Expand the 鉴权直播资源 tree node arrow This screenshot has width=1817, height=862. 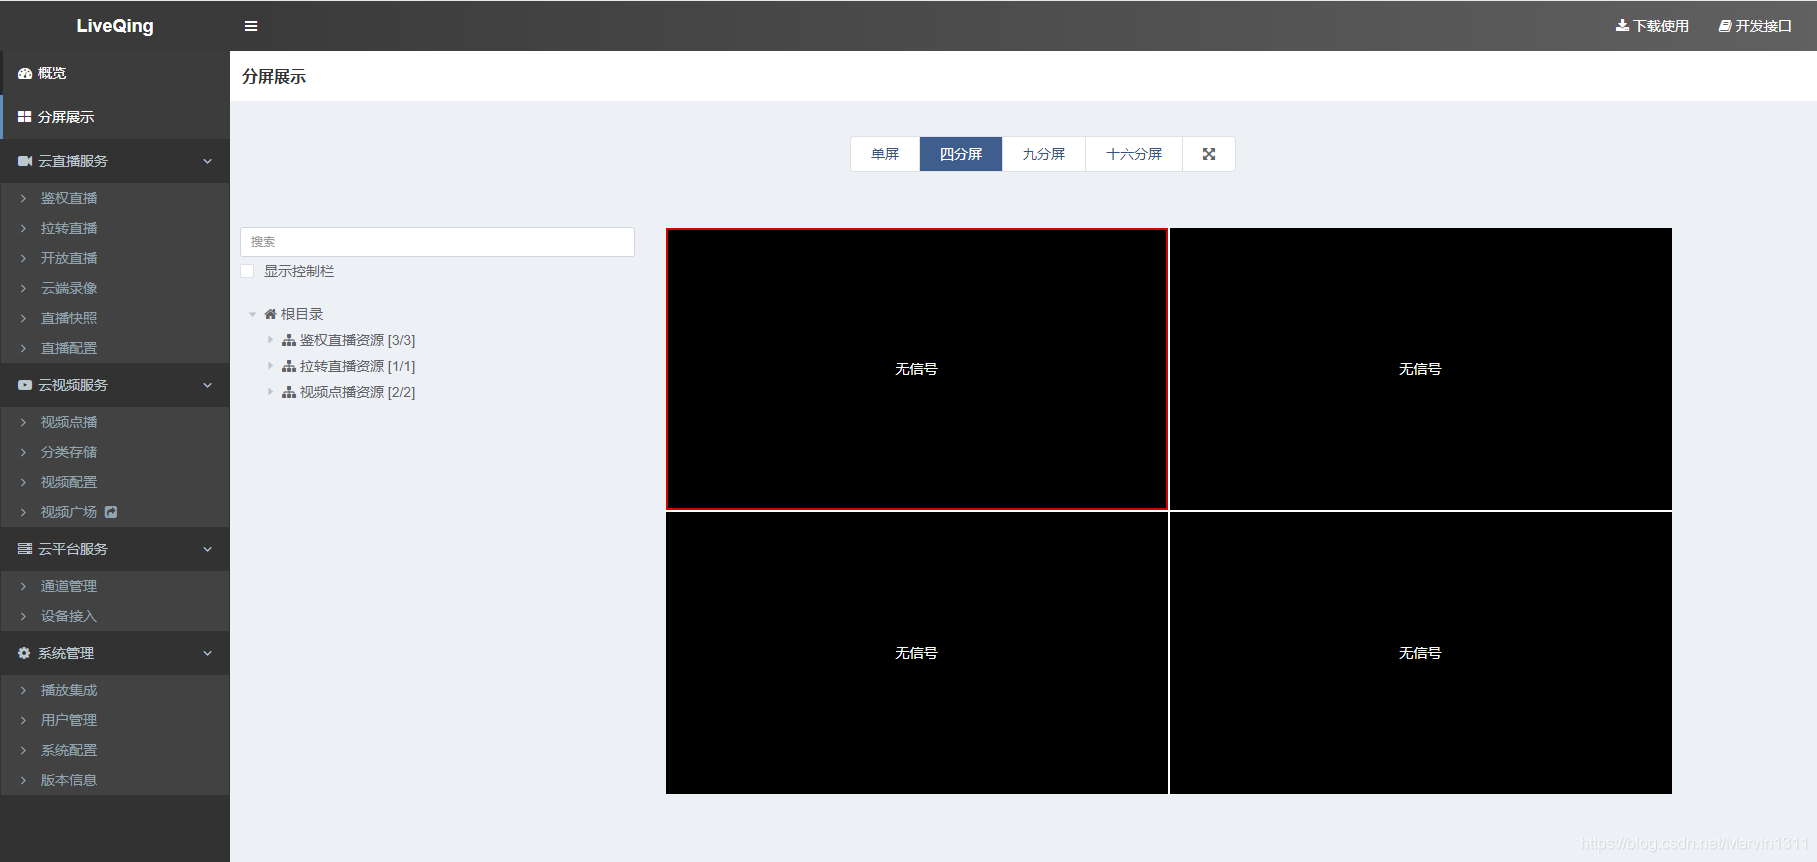(270, 340)
